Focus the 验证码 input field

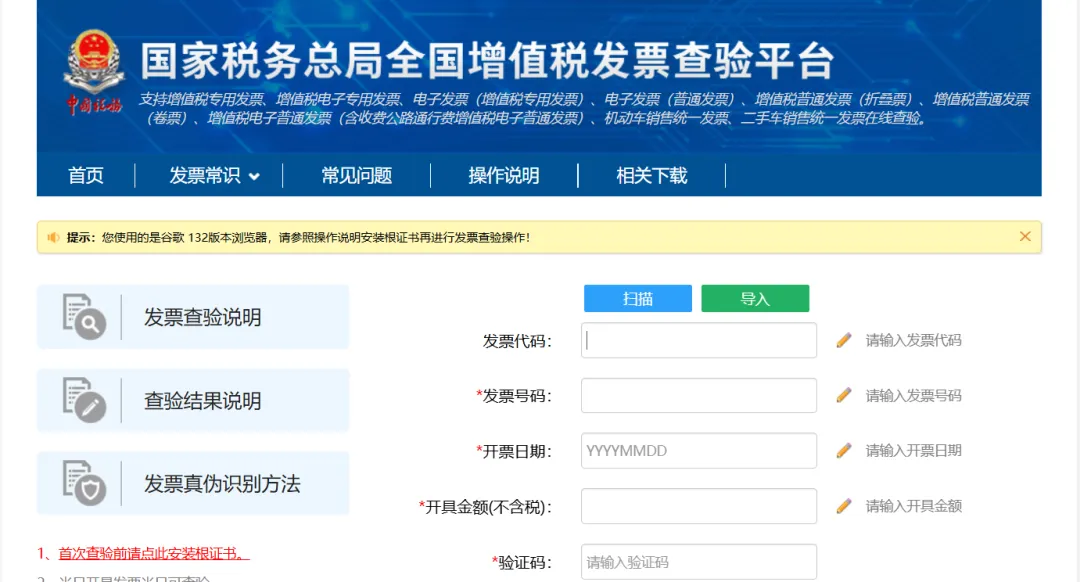tap(698, 562)
